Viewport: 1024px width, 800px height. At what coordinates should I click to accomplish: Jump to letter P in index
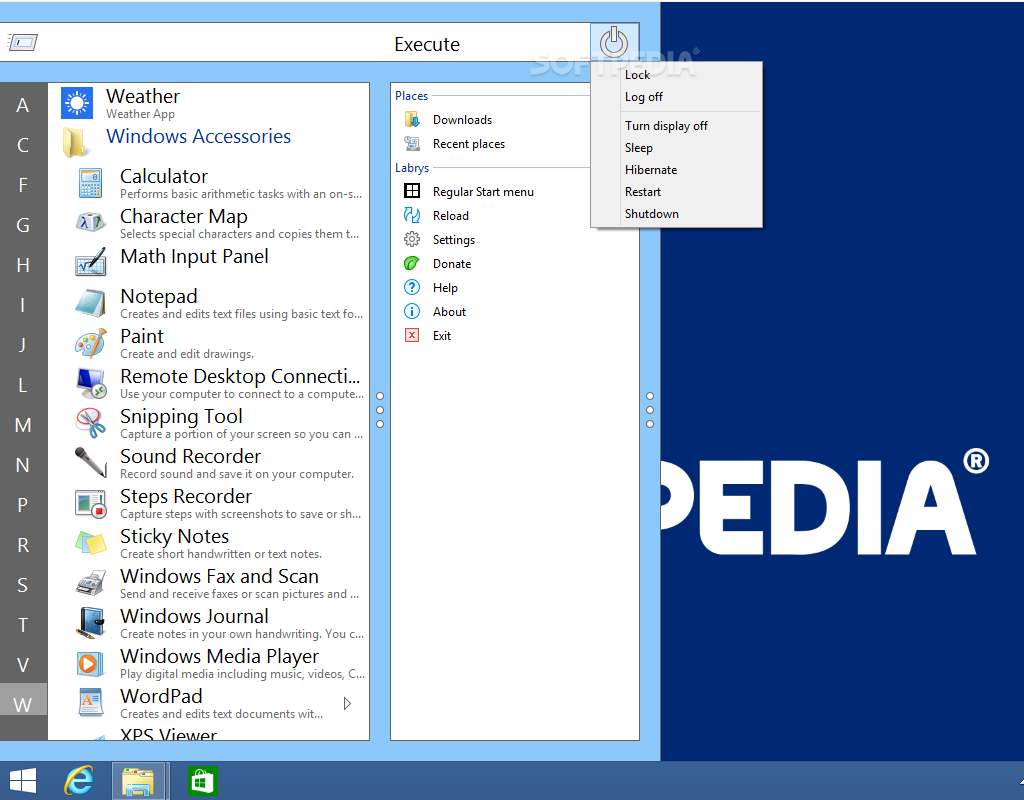[x=23, y=505]
